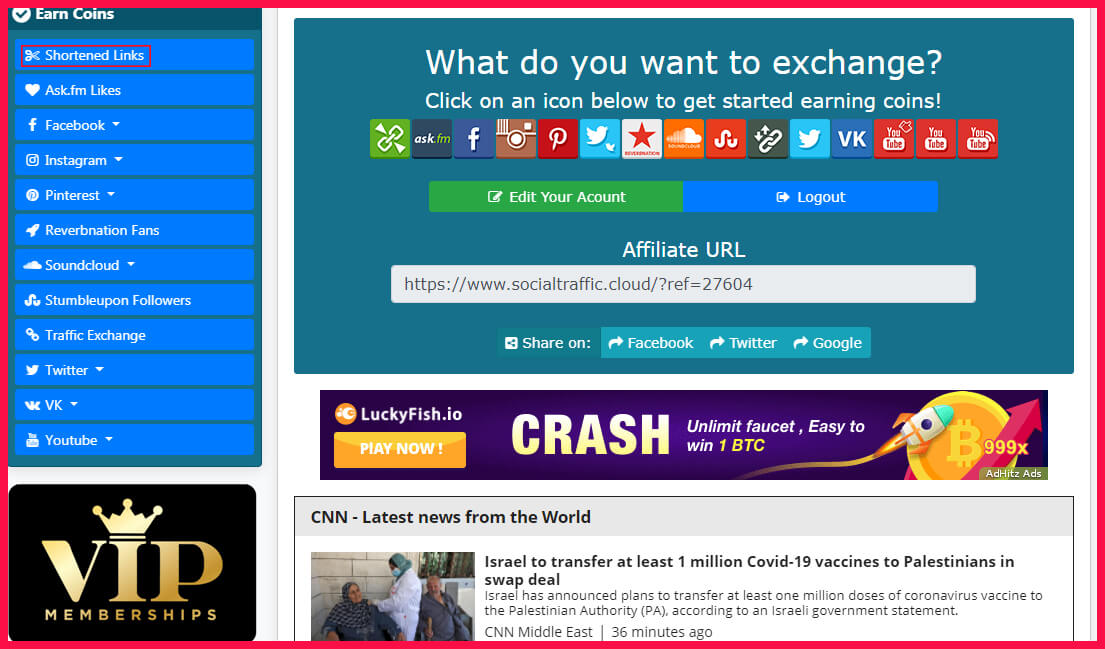Click the green shortened links chain icon
The image size is (1105, 649).
pyautogui.click(x=390, y=139)
